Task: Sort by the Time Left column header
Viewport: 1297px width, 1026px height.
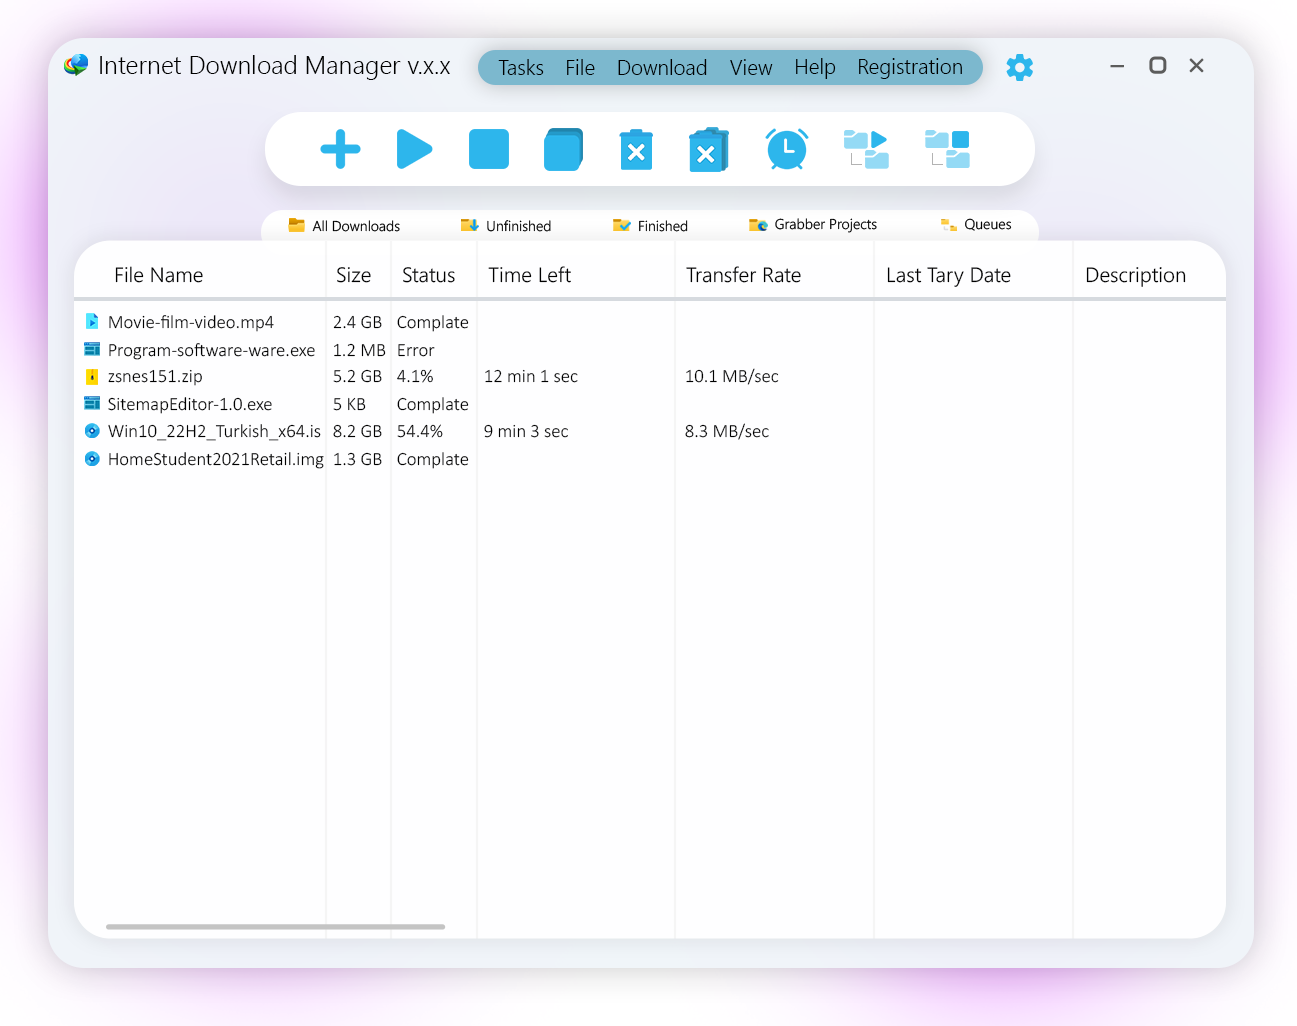Action: click(x=530, y=275)
